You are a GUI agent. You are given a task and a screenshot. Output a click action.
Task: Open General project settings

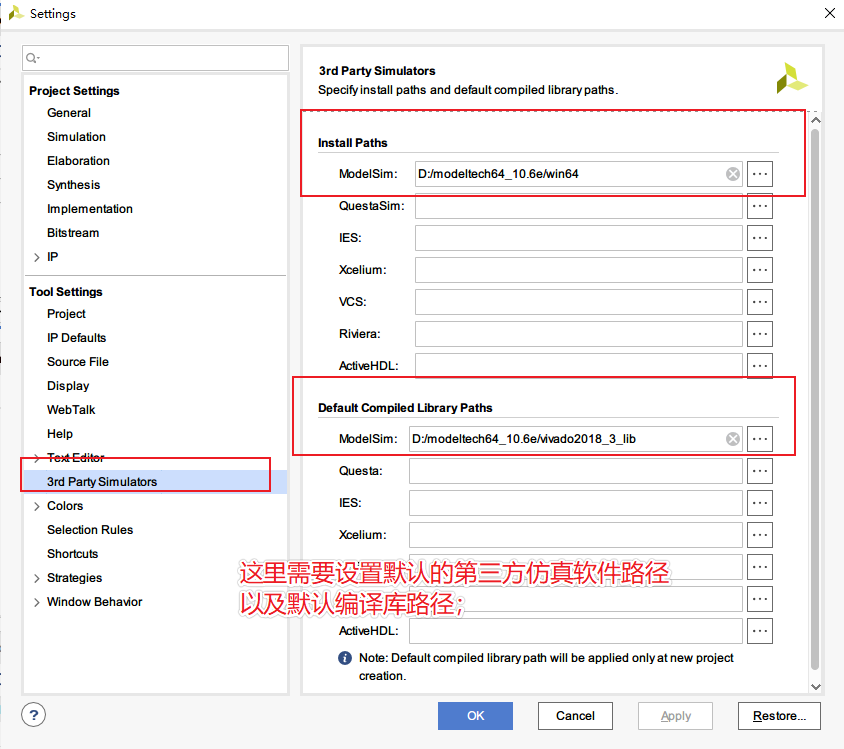click(69, 113)
